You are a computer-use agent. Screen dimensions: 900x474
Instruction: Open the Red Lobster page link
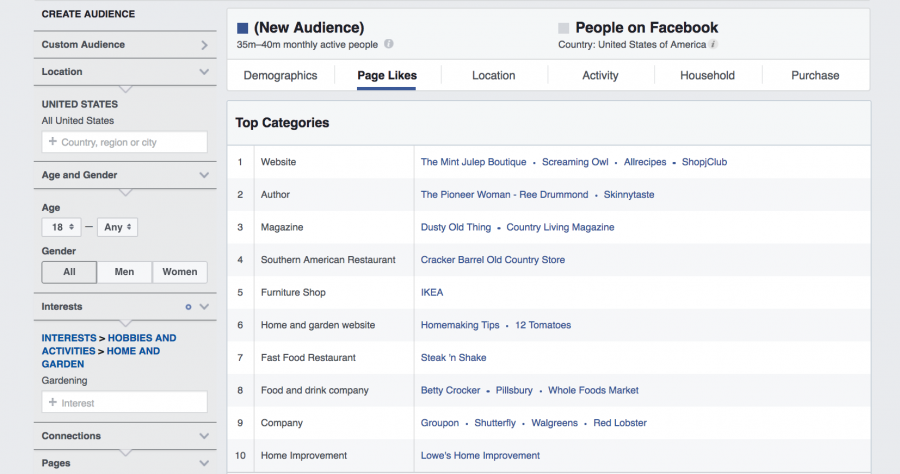(x=620, y=423)
